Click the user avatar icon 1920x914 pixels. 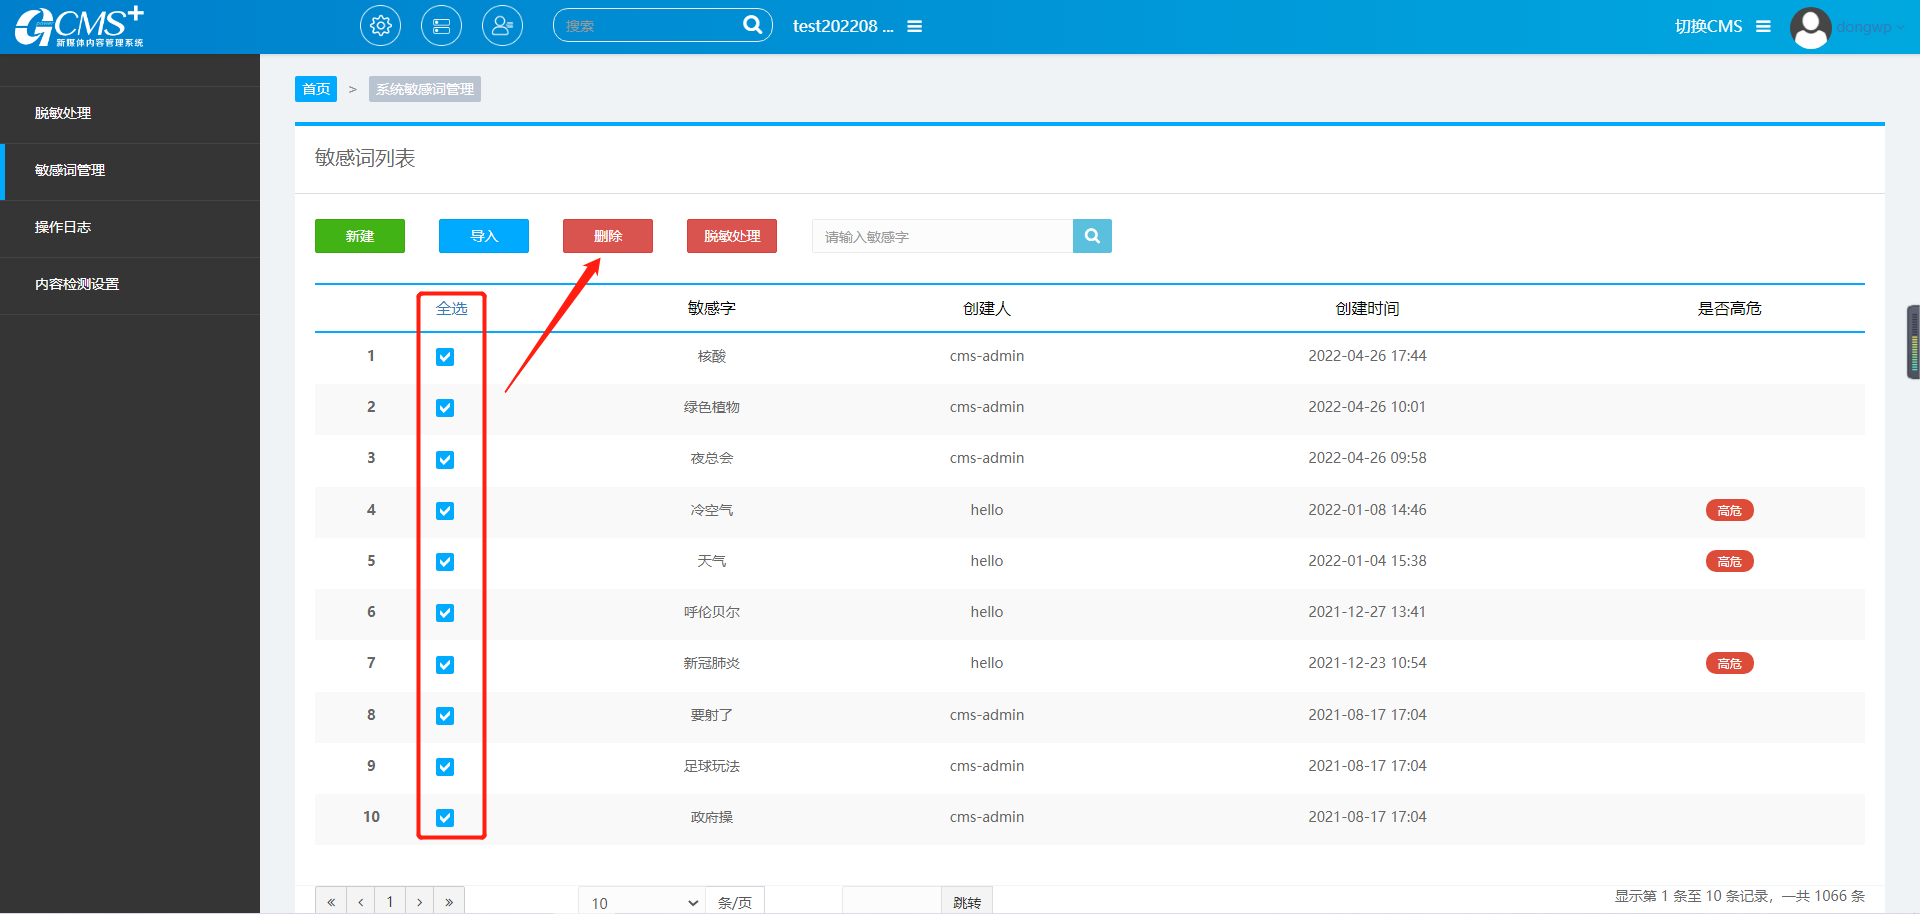click(x=1810, y=27)
